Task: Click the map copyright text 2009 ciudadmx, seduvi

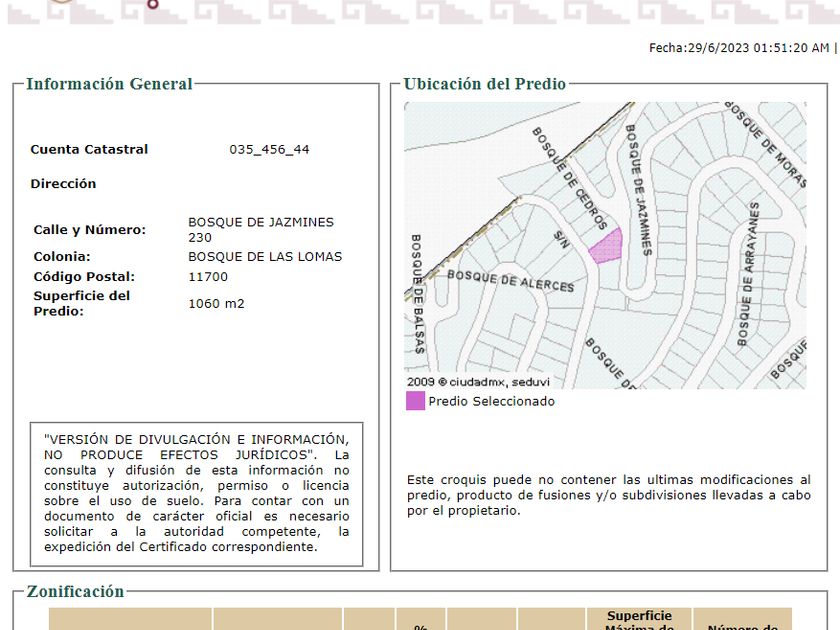Action: coord(478,382)
